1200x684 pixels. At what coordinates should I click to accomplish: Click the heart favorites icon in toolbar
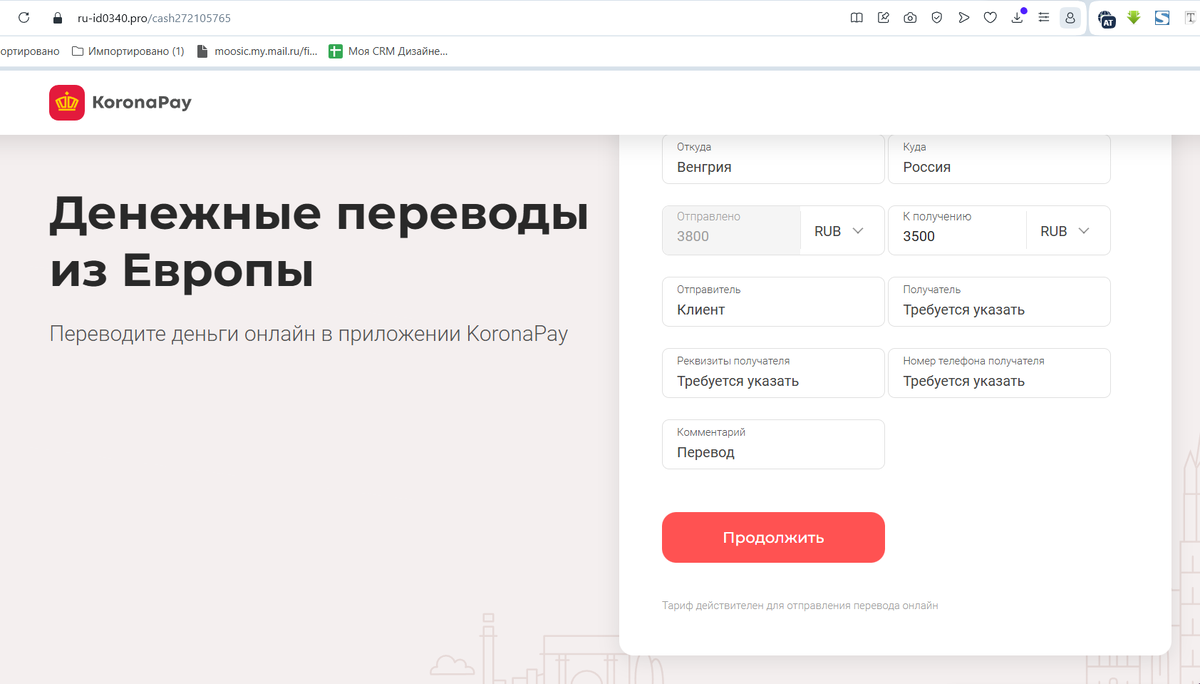pos(990,17)
